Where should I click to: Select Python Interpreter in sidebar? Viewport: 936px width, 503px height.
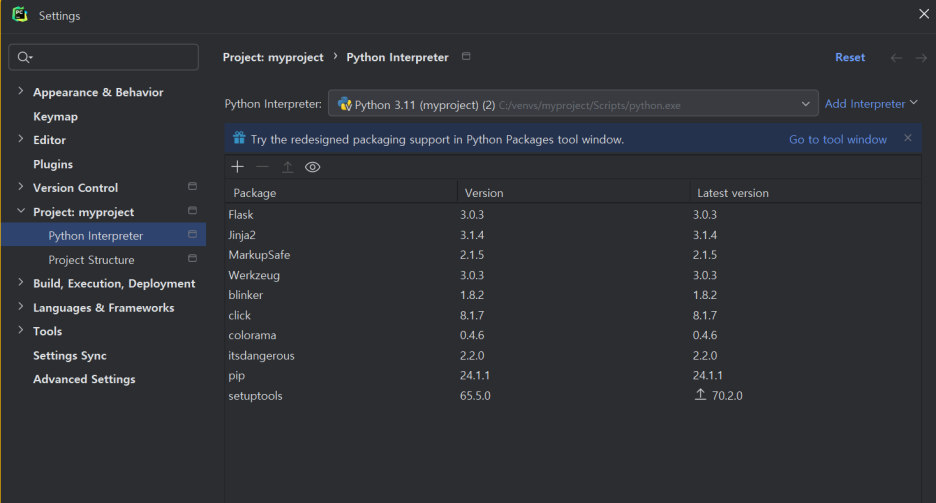coord(104,235)
